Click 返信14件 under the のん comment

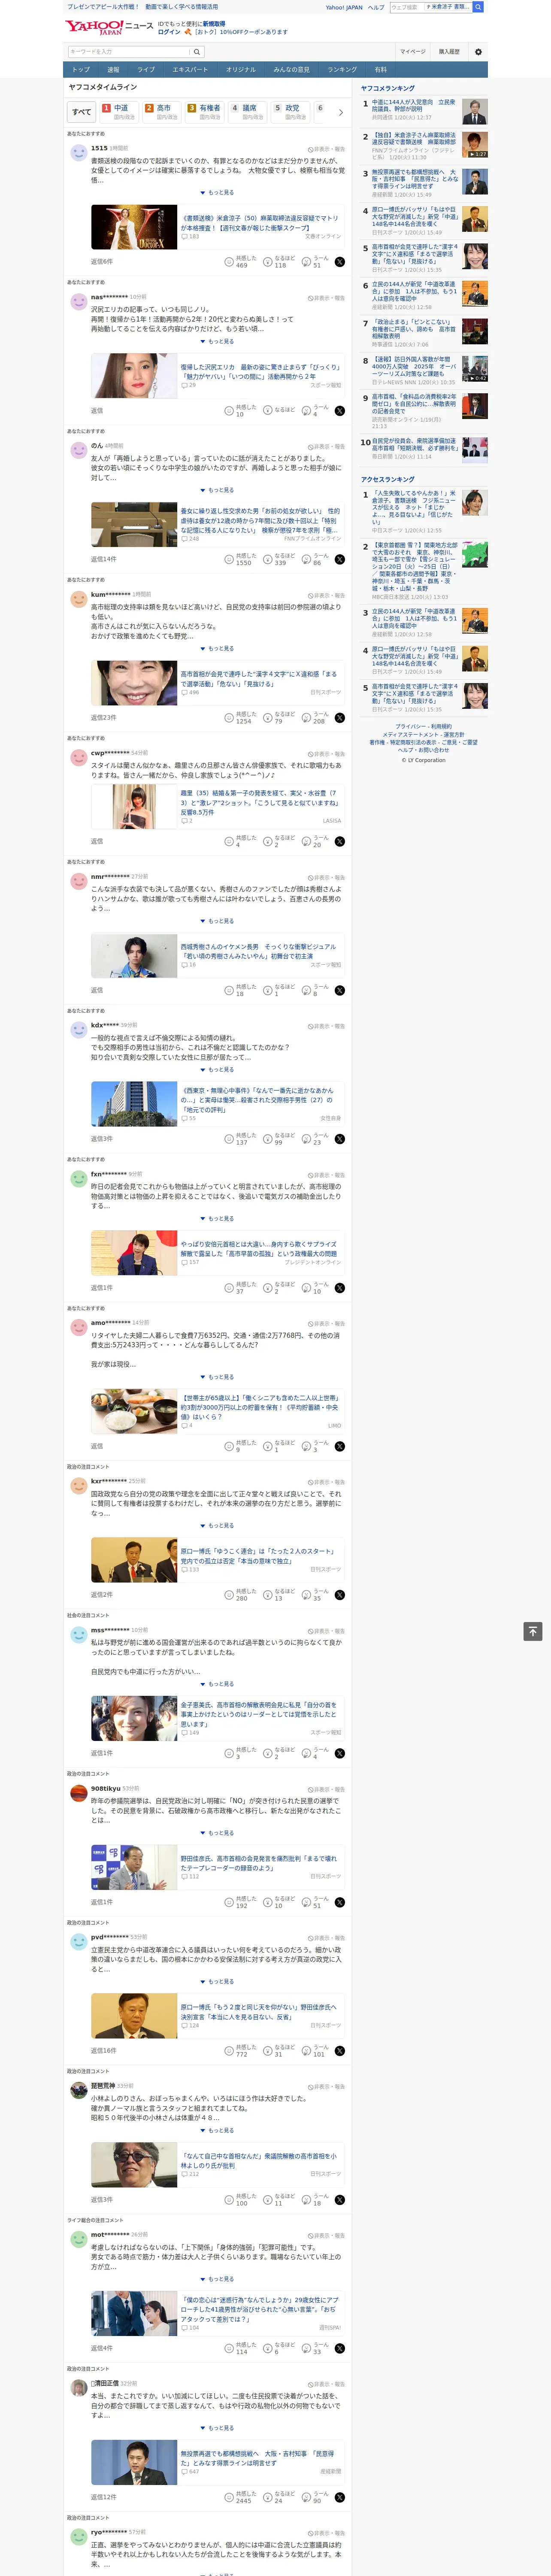pyautogui.click(x=103, y=560)
